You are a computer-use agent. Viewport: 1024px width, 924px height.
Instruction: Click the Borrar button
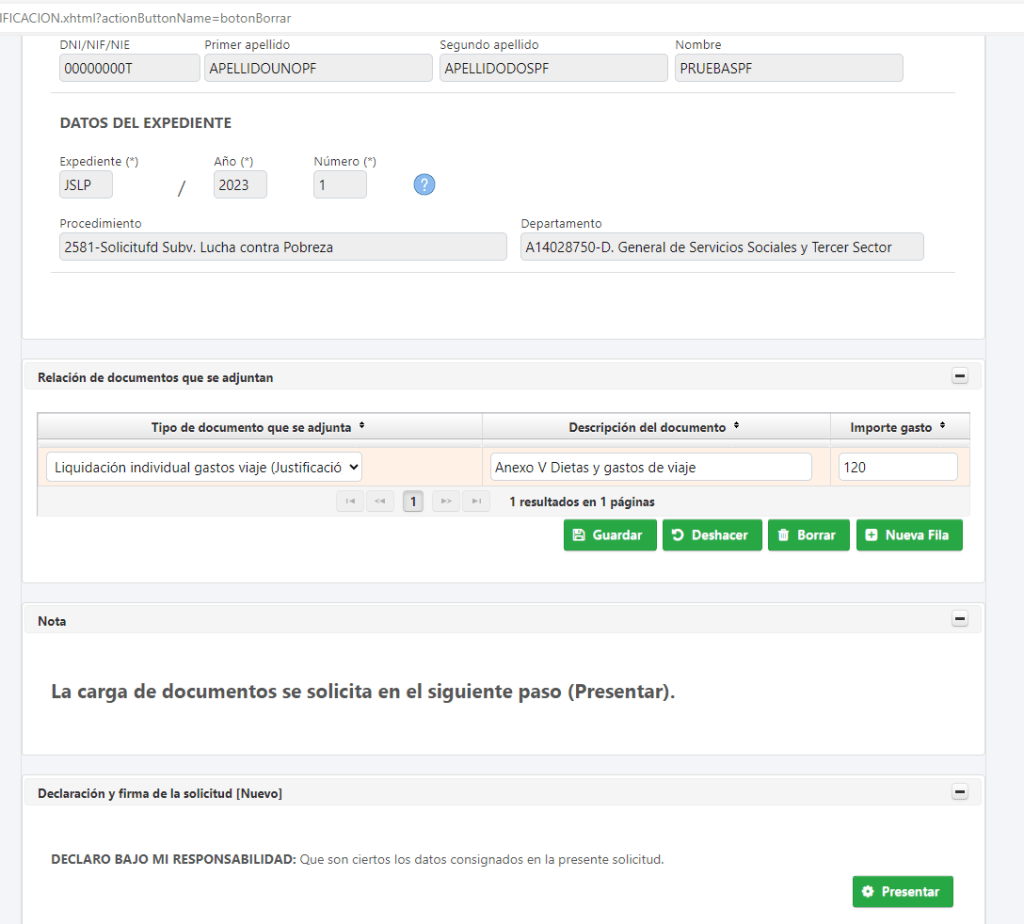(808, 535)
